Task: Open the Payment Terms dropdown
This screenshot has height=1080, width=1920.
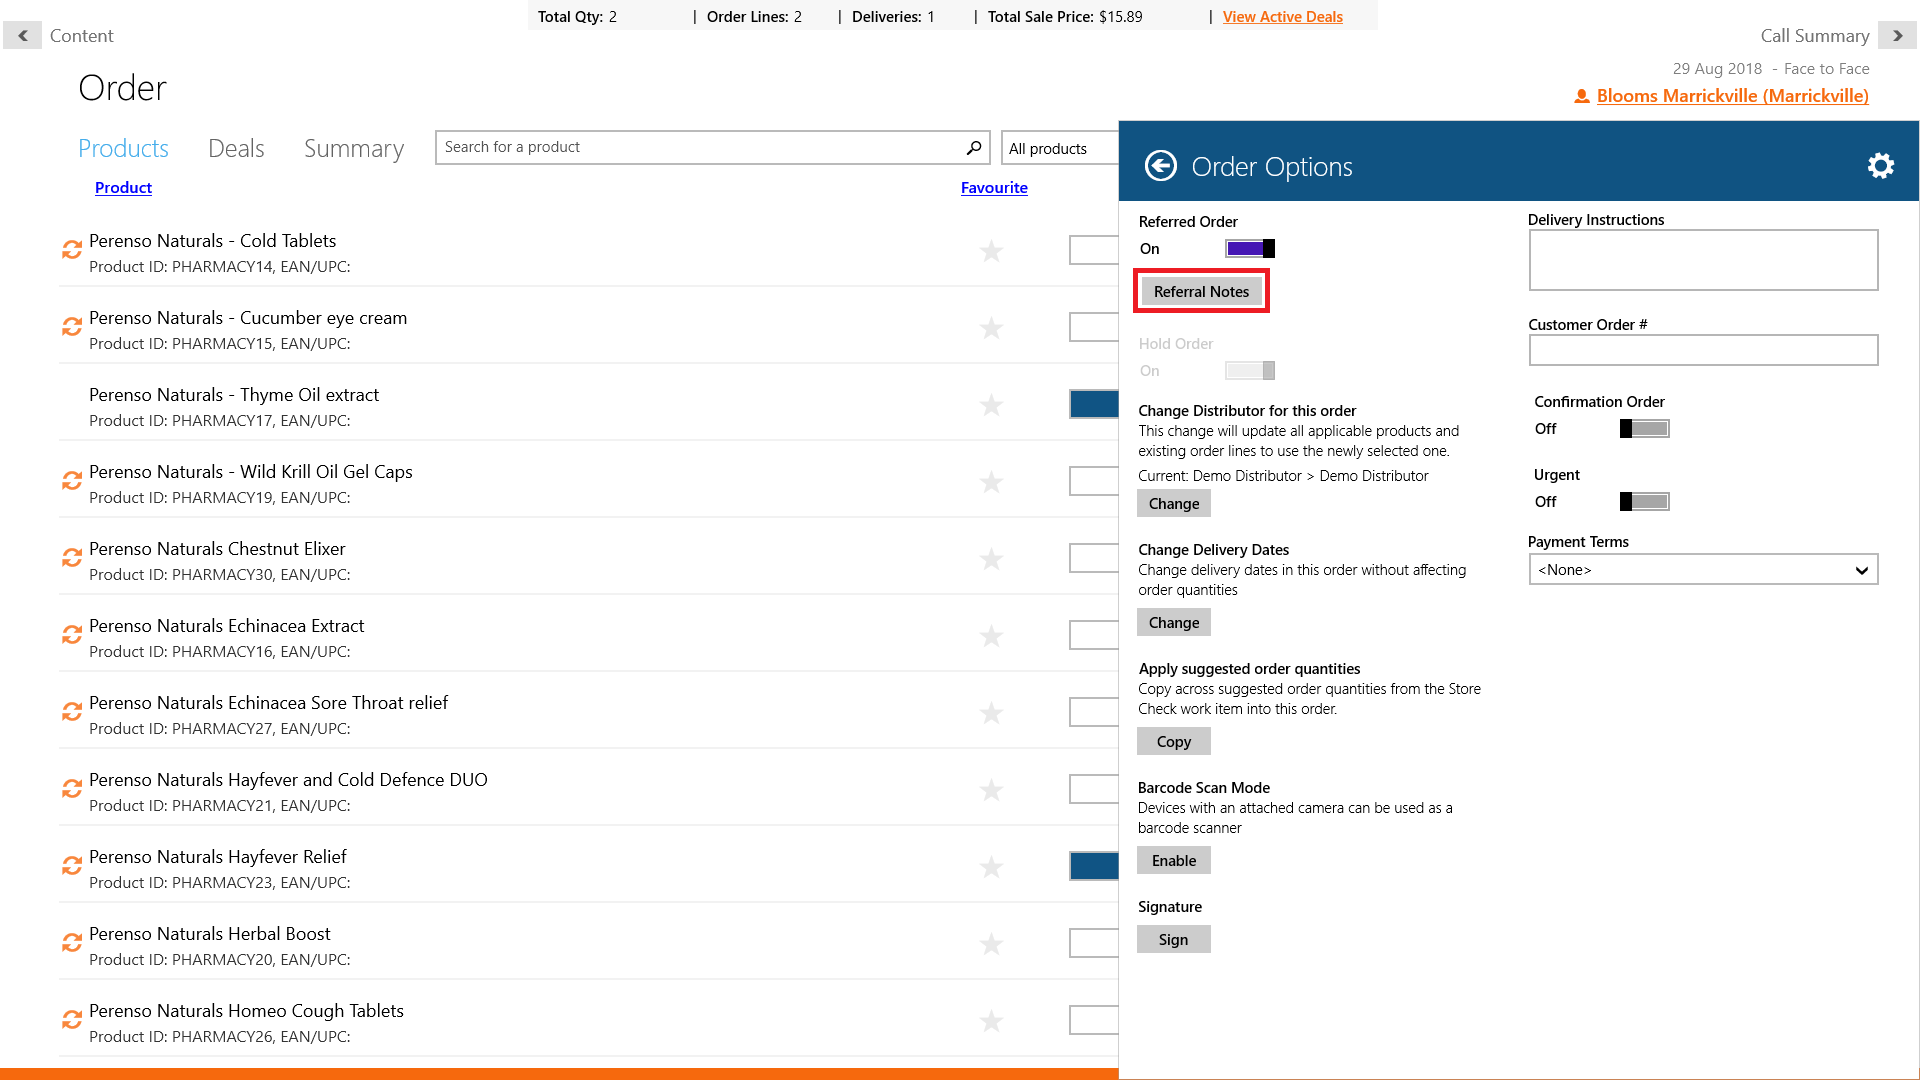Action: pos(1703,570)
